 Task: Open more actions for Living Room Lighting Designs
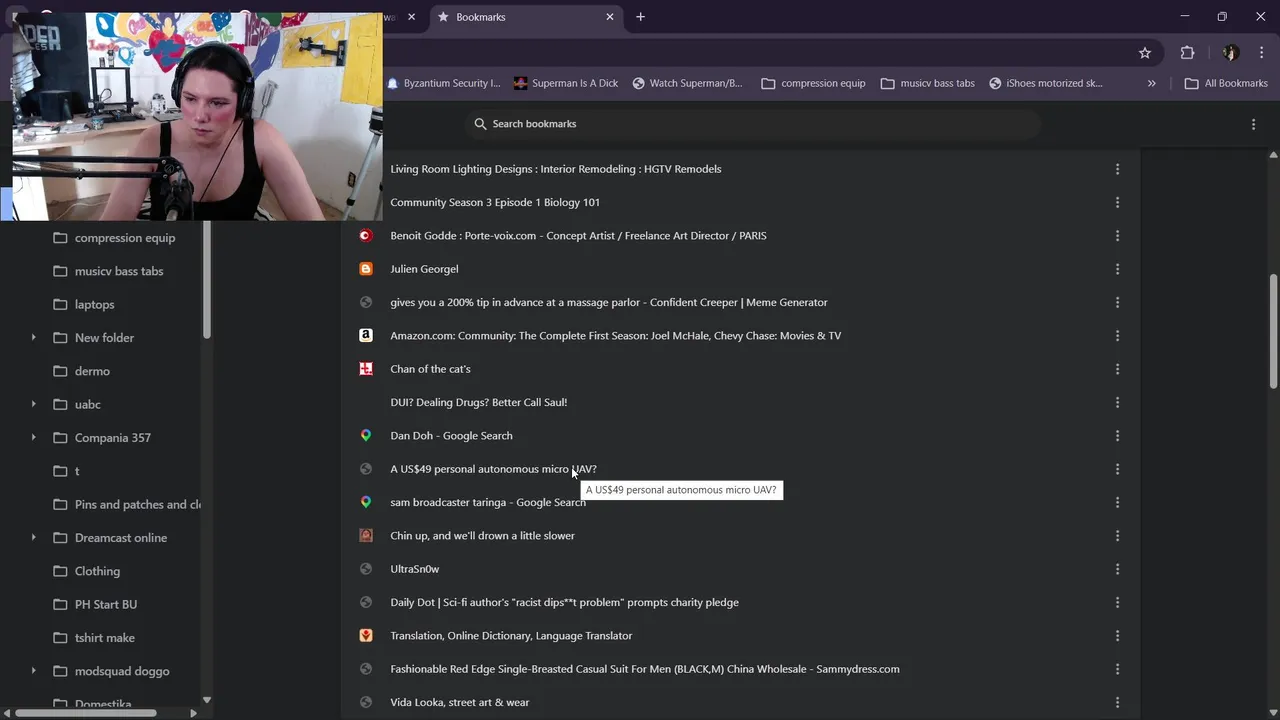(x=1117, y=169)
